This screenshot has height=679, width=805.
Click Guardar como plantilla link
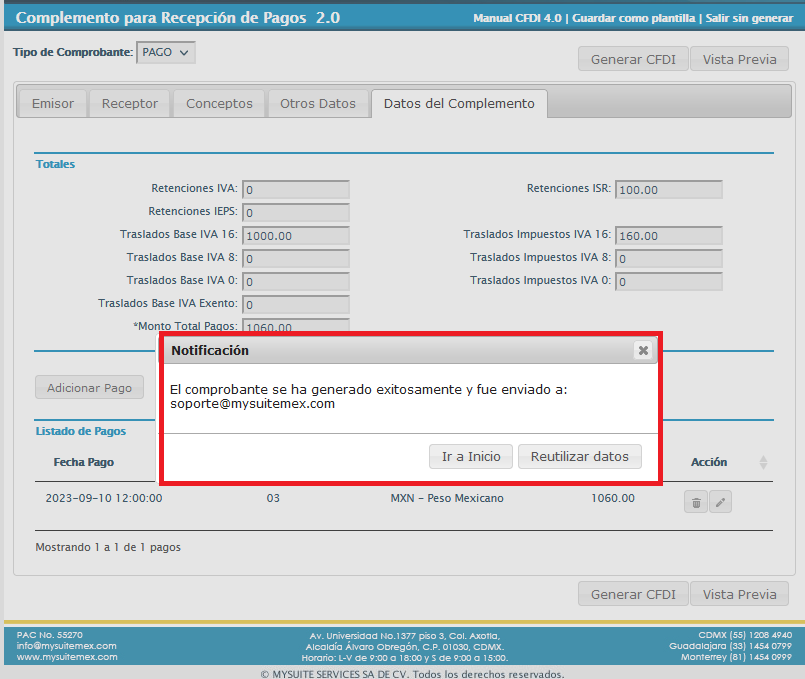(636, 19)
